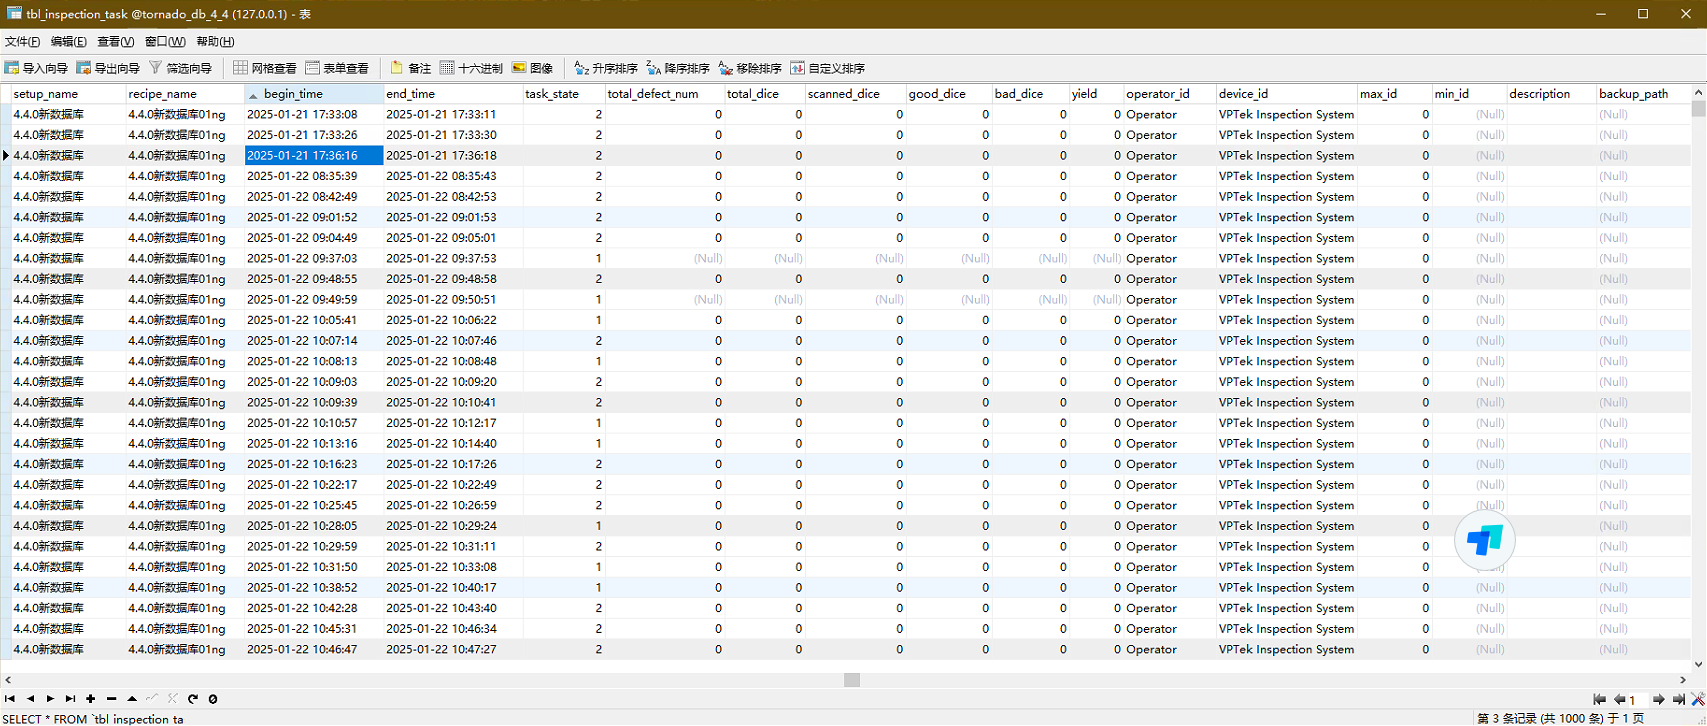Go to the next record
This screenshot has height=726, width=1707.
pyautogui.click(x=50, y=699)
